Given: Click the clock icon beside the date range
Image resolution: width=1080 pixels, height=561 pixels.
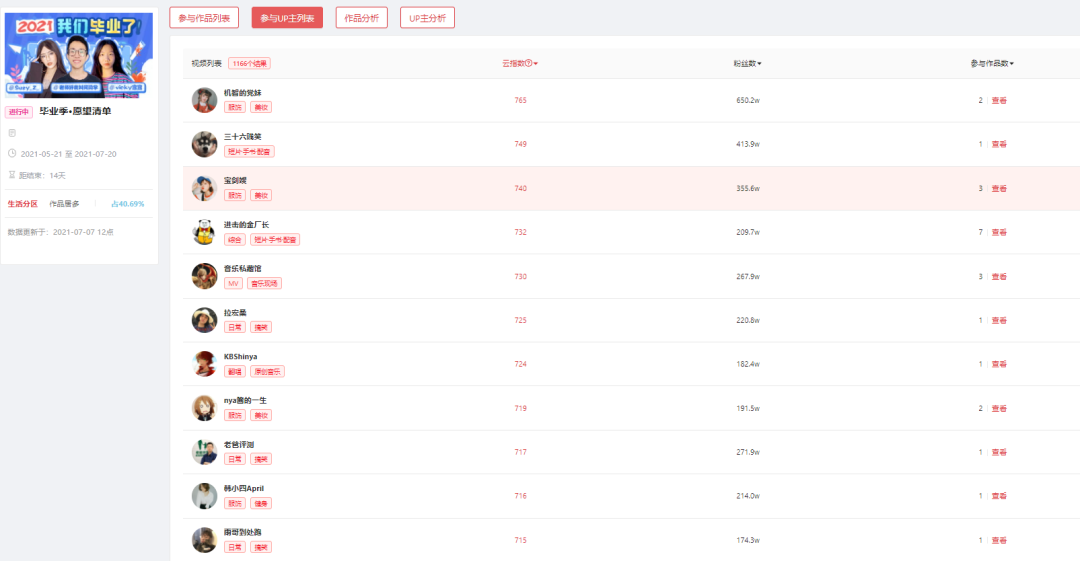Looking at the screenshot, I should (12, 154).
